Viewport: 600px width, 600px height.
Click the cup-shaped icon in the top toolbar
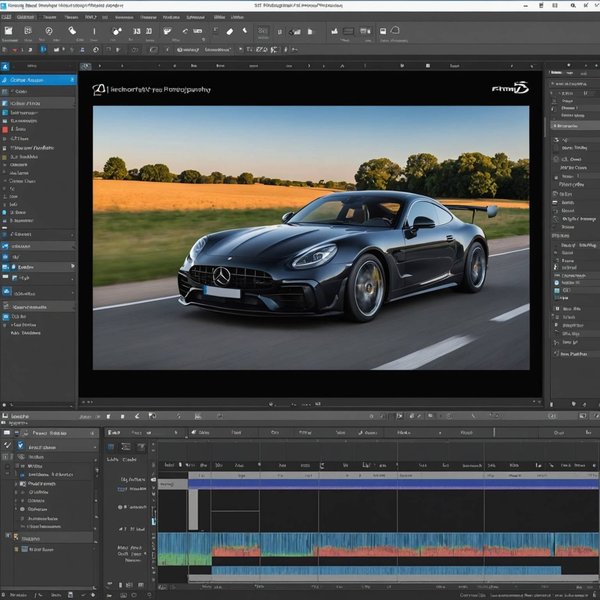[167, 31]
